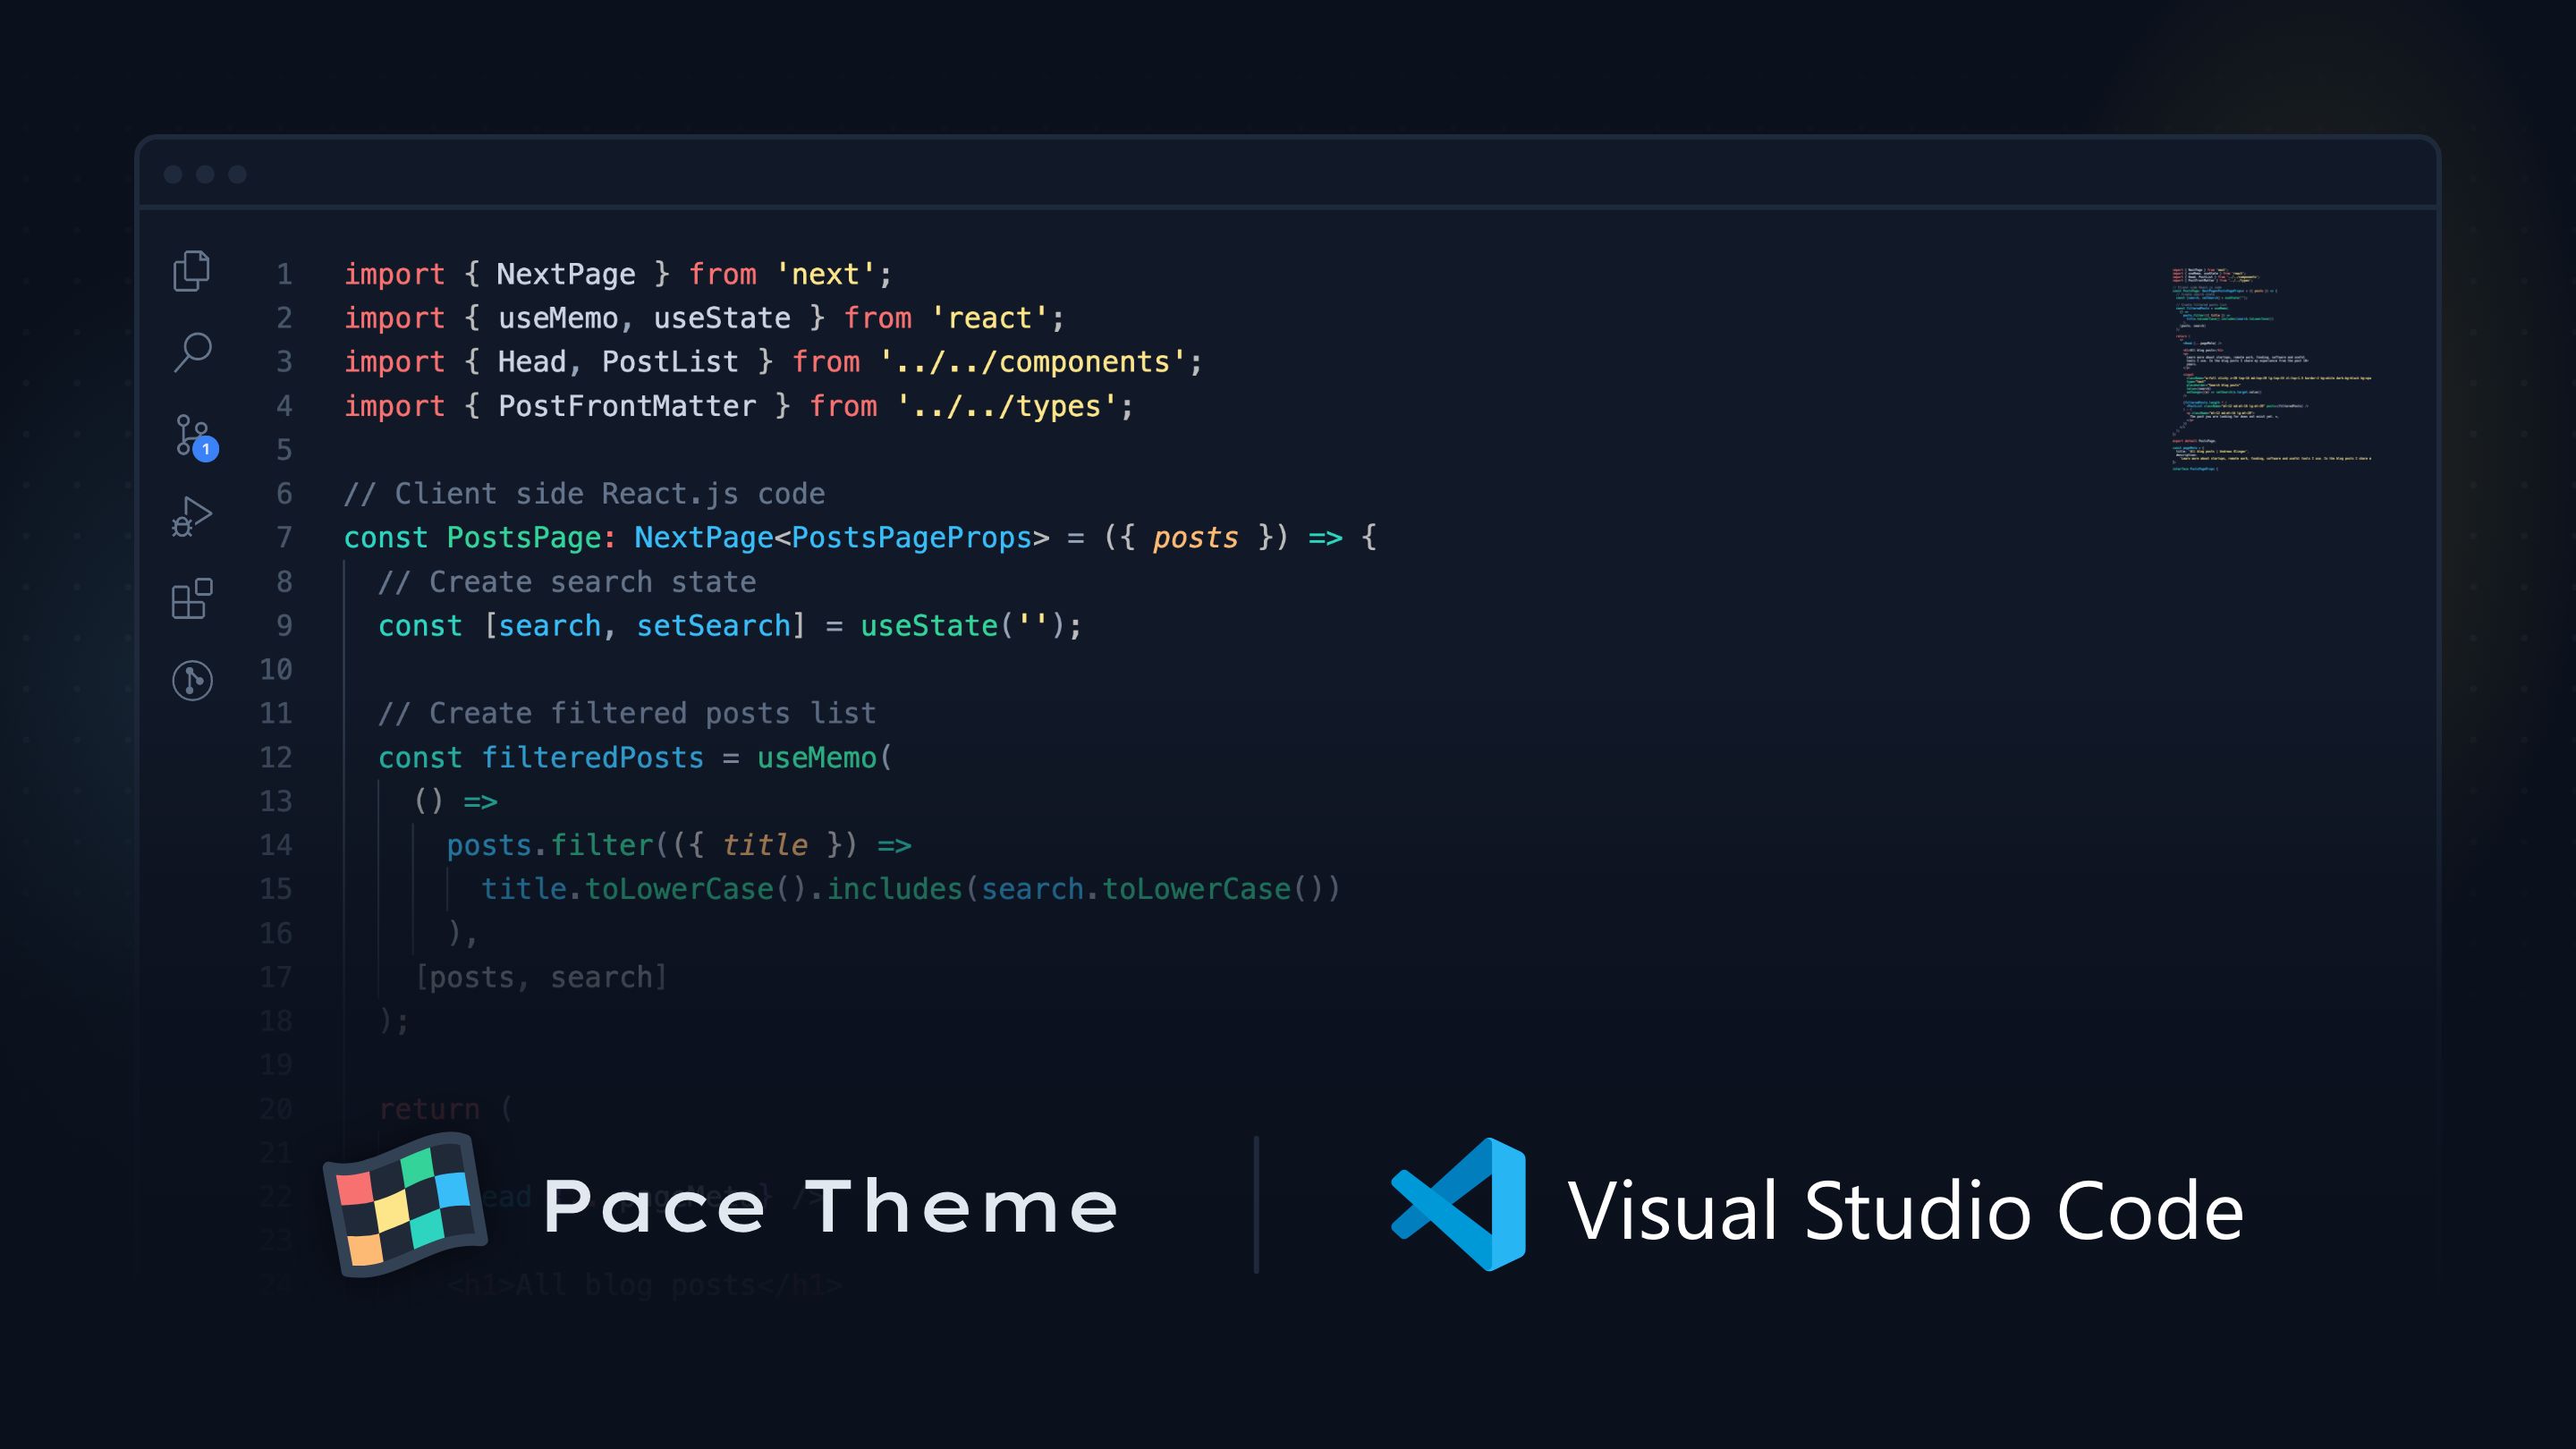Click the '// Client side React.js code' comment

coord(584,494)
